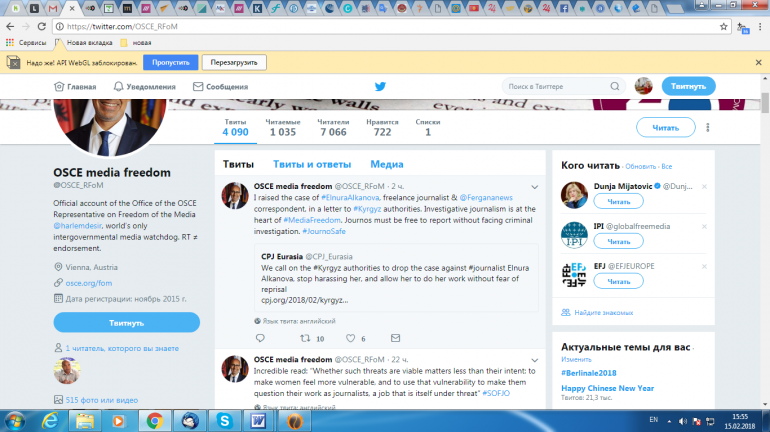Reply to the first tweet
Screen dimensions: 770x432
pos(260,338)
